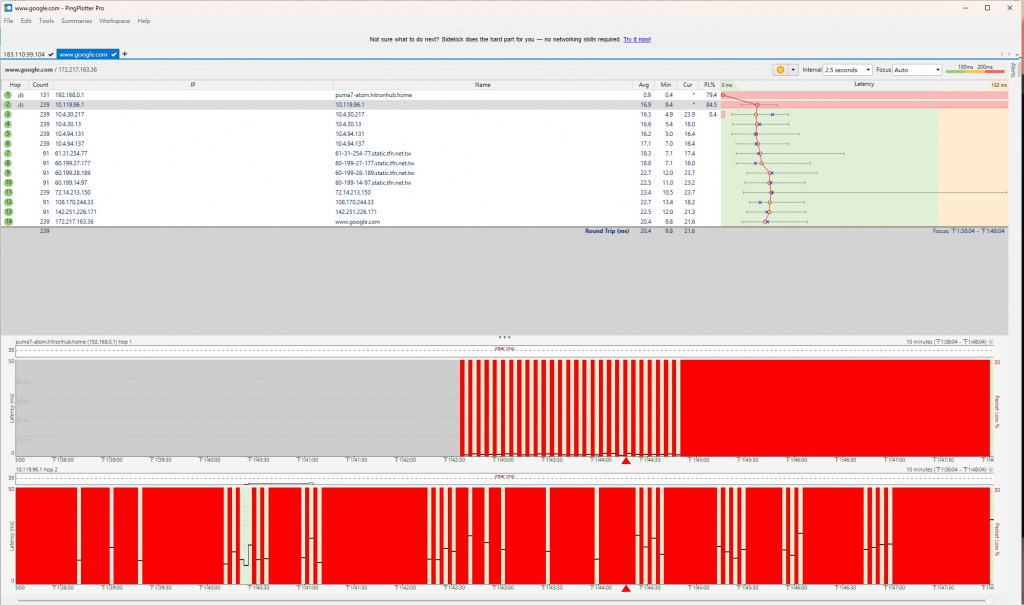
Task: Select name 61-31-254-77.static.tfn.net.tw
Action: (x=373, y=154)
